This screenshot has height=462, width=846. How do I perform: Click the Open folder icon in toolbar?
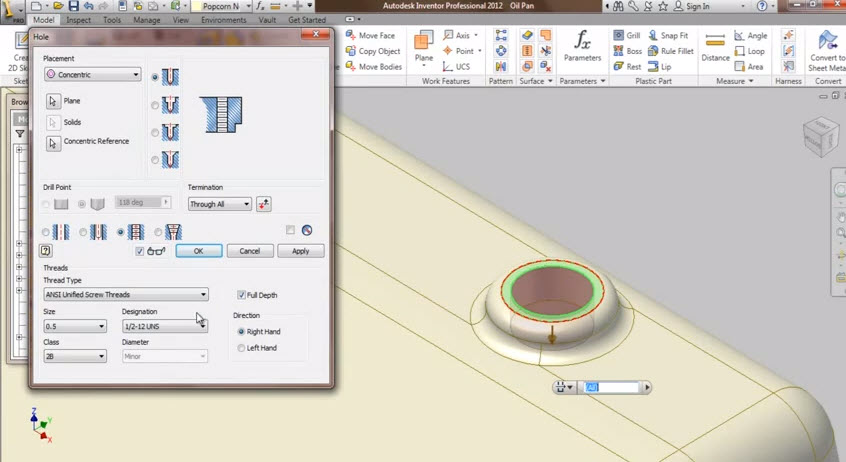(x=58, y=6)
